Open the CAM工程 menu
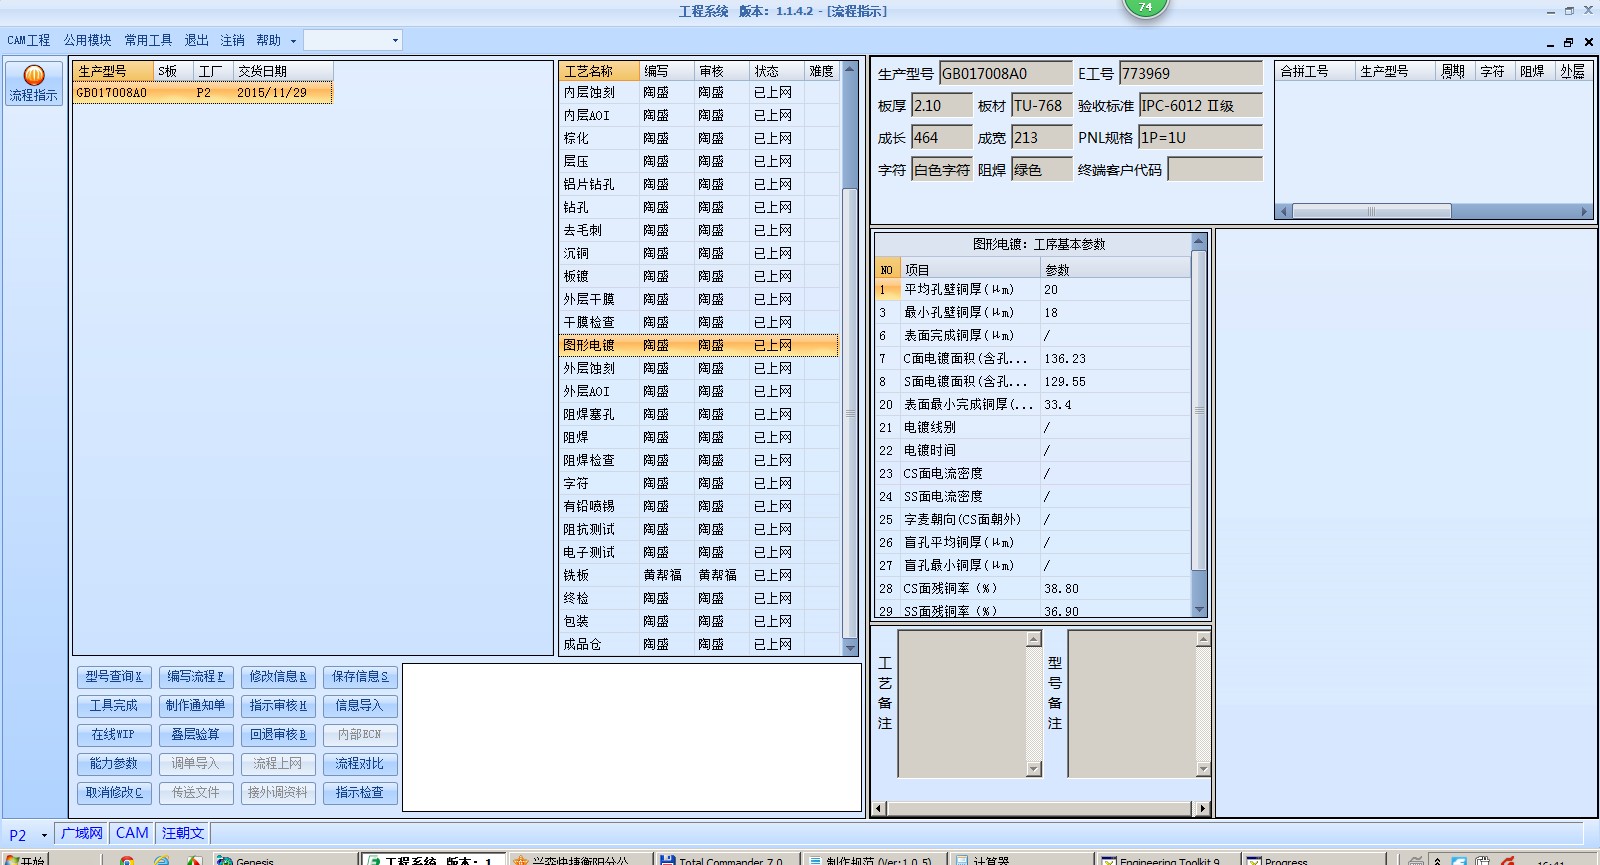Image resolution: width=1600 pixels, height=865 pixels. click(x=29, y=40)
